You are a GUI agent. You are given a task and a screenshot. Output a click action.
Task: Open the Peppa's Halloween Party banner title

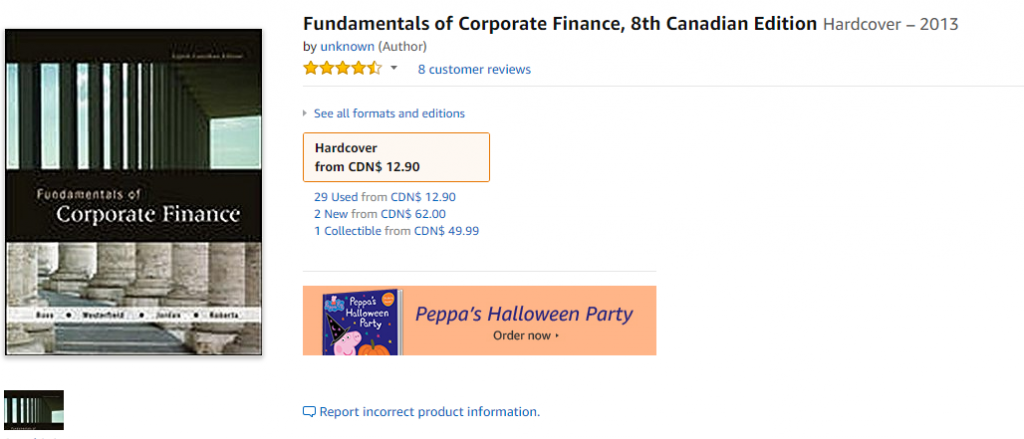[524, 314]
